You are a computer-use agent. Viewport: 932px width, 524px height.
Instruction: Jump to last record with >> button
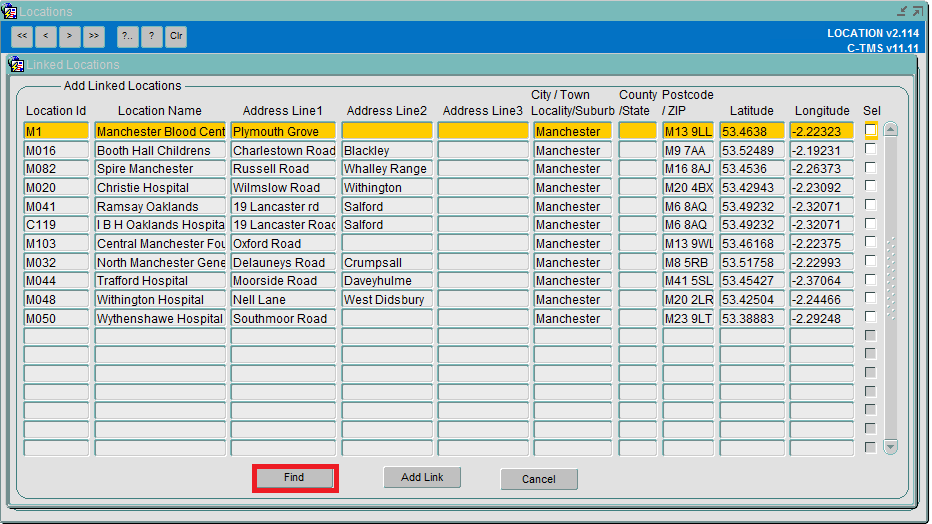[94, 36]
